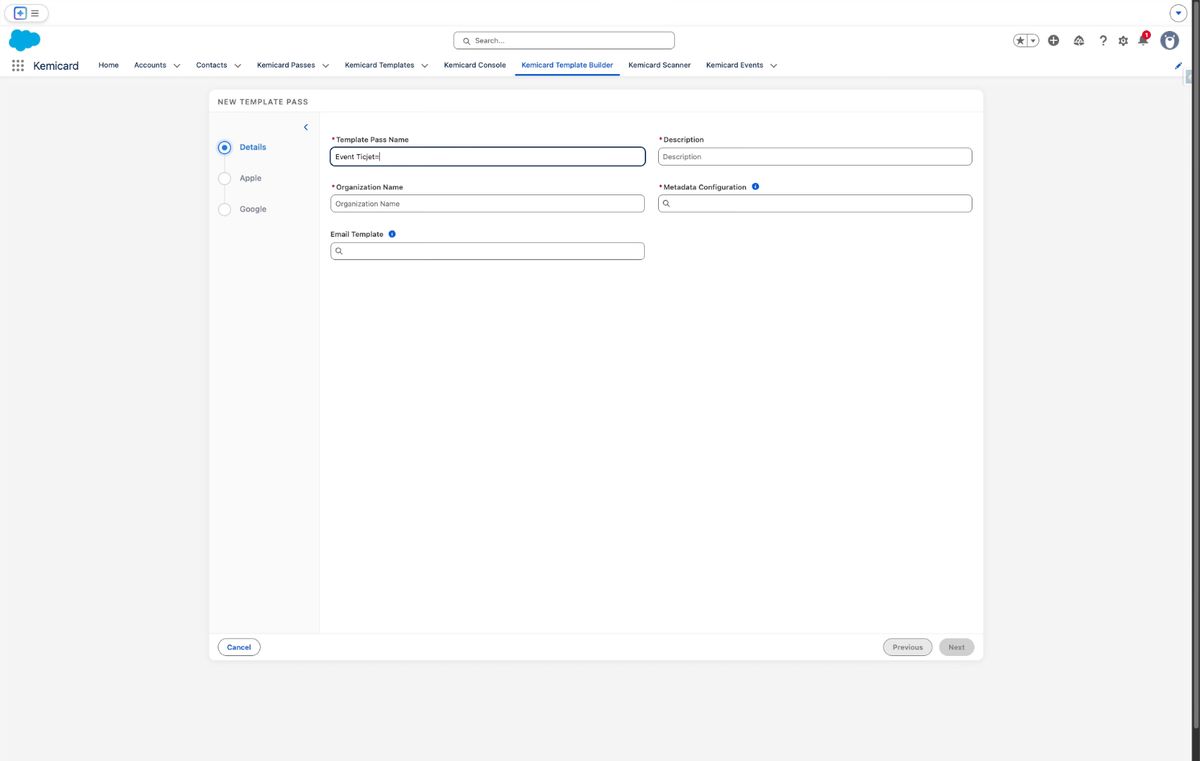Click the Metadata Configuration lookup field
Viewport: 1200px width, 761px height.
coord(815,203)
